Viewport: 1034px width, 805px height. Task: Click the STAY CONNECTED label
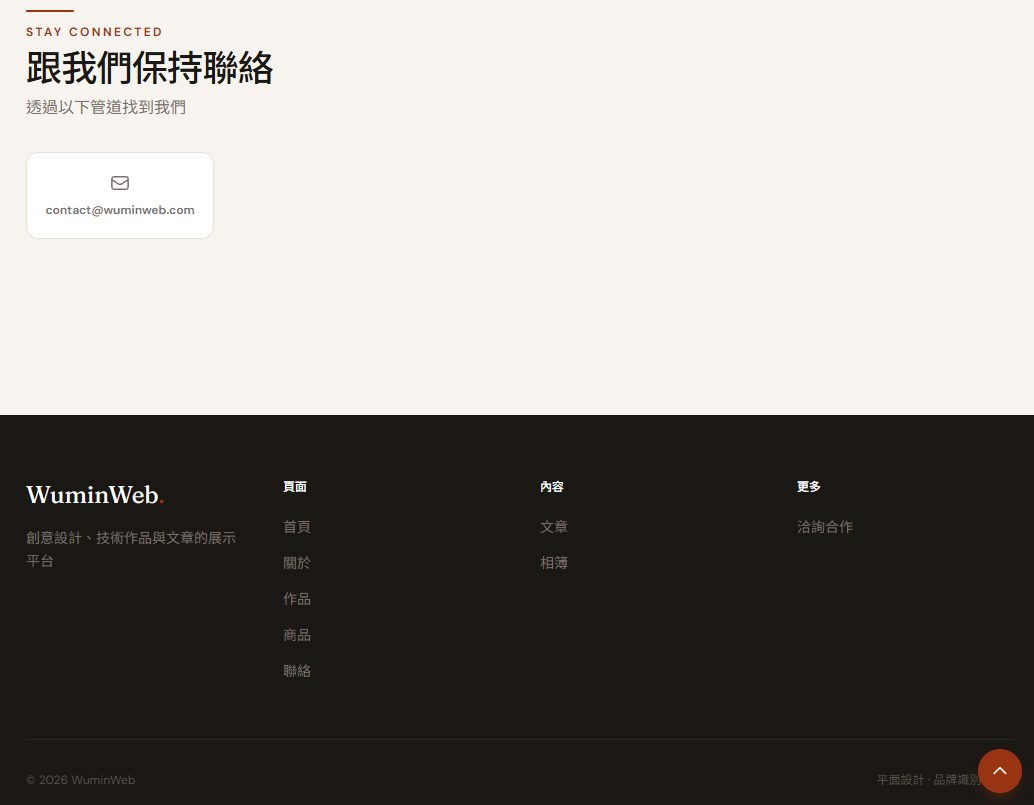[x=94, y=32]
